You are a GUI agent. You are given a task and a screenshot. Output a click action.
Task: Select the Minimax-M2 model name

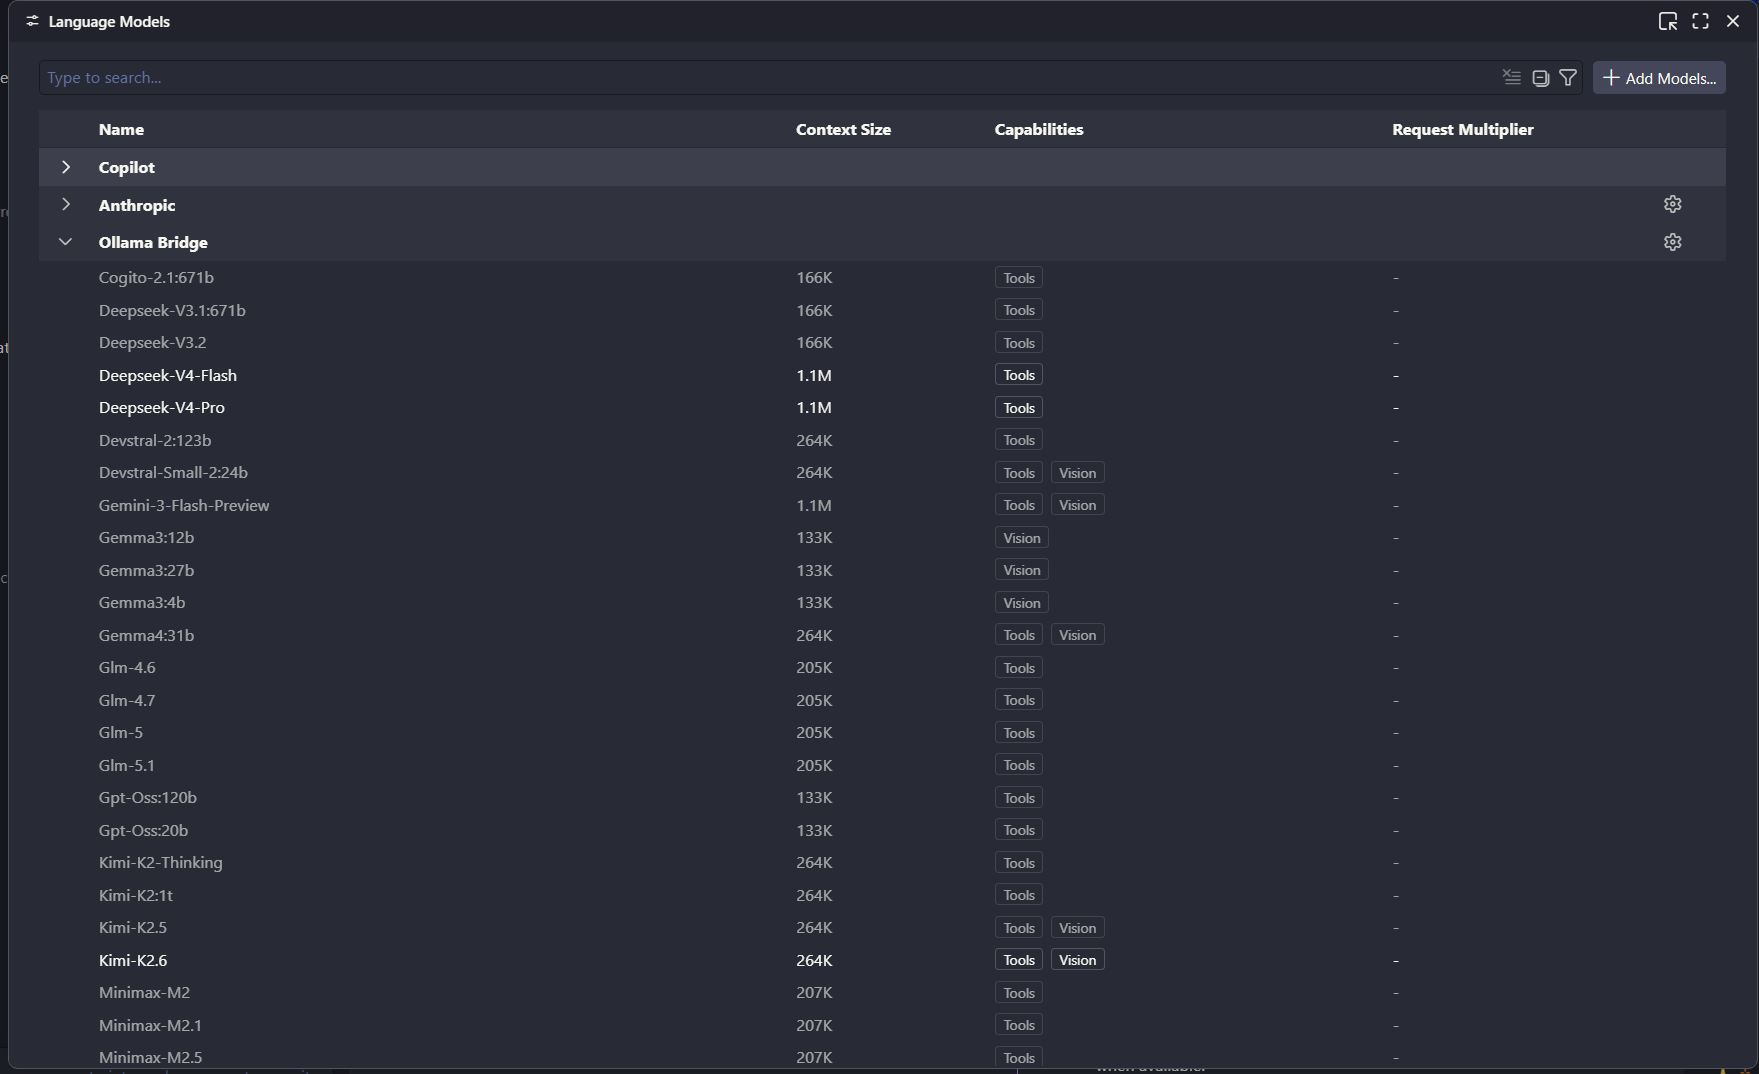pyautogui.click(x=144, y=992)
